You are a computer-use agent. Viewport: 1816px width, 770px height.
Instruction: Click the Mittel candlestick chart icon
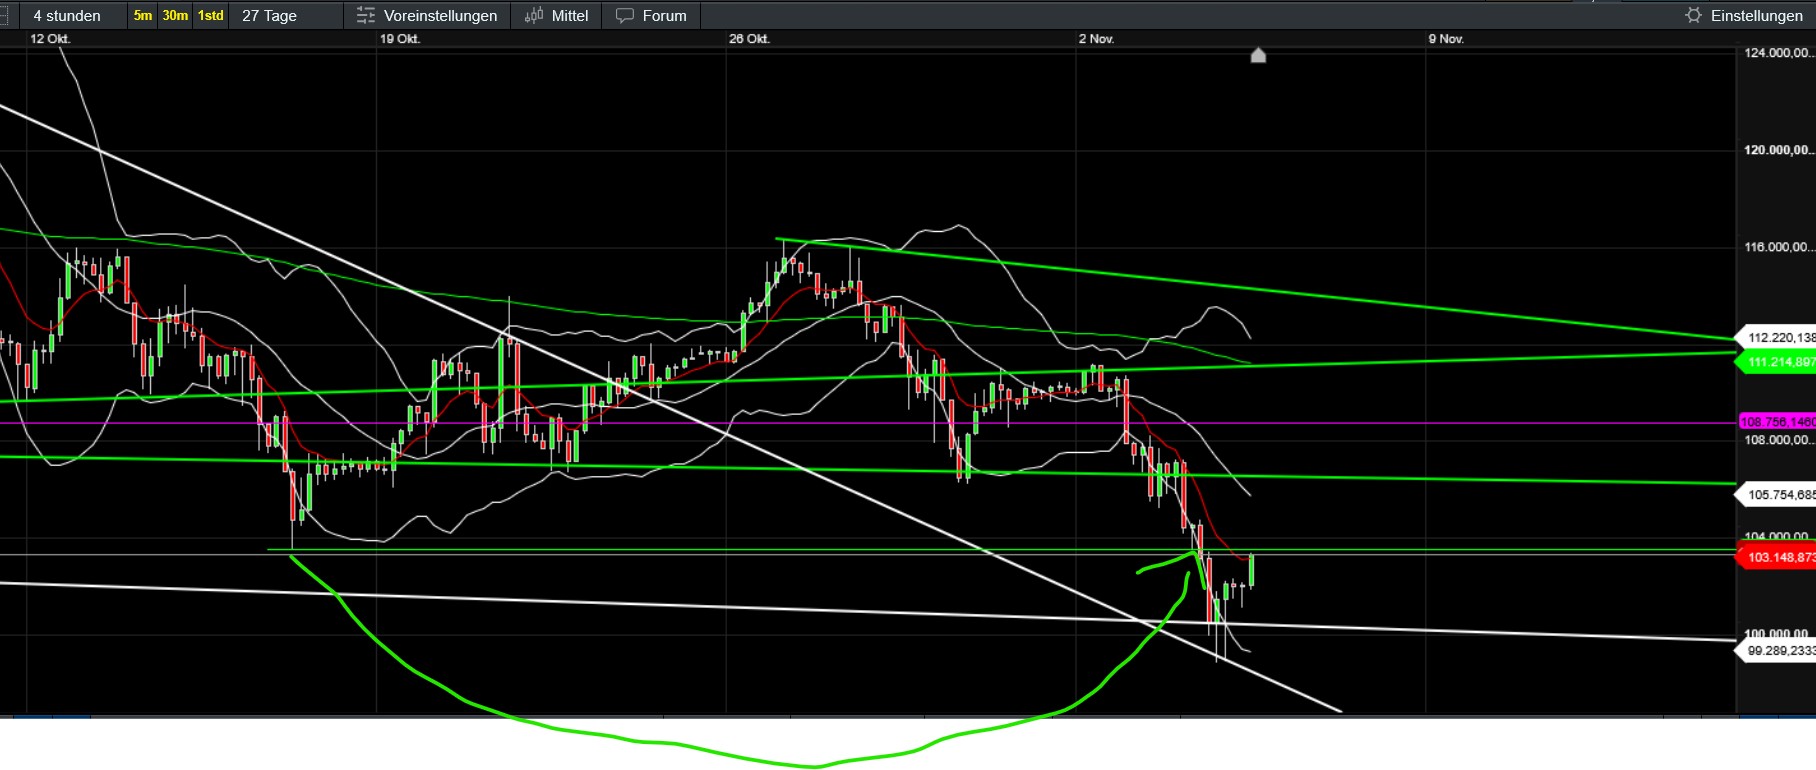click(534, 16)
